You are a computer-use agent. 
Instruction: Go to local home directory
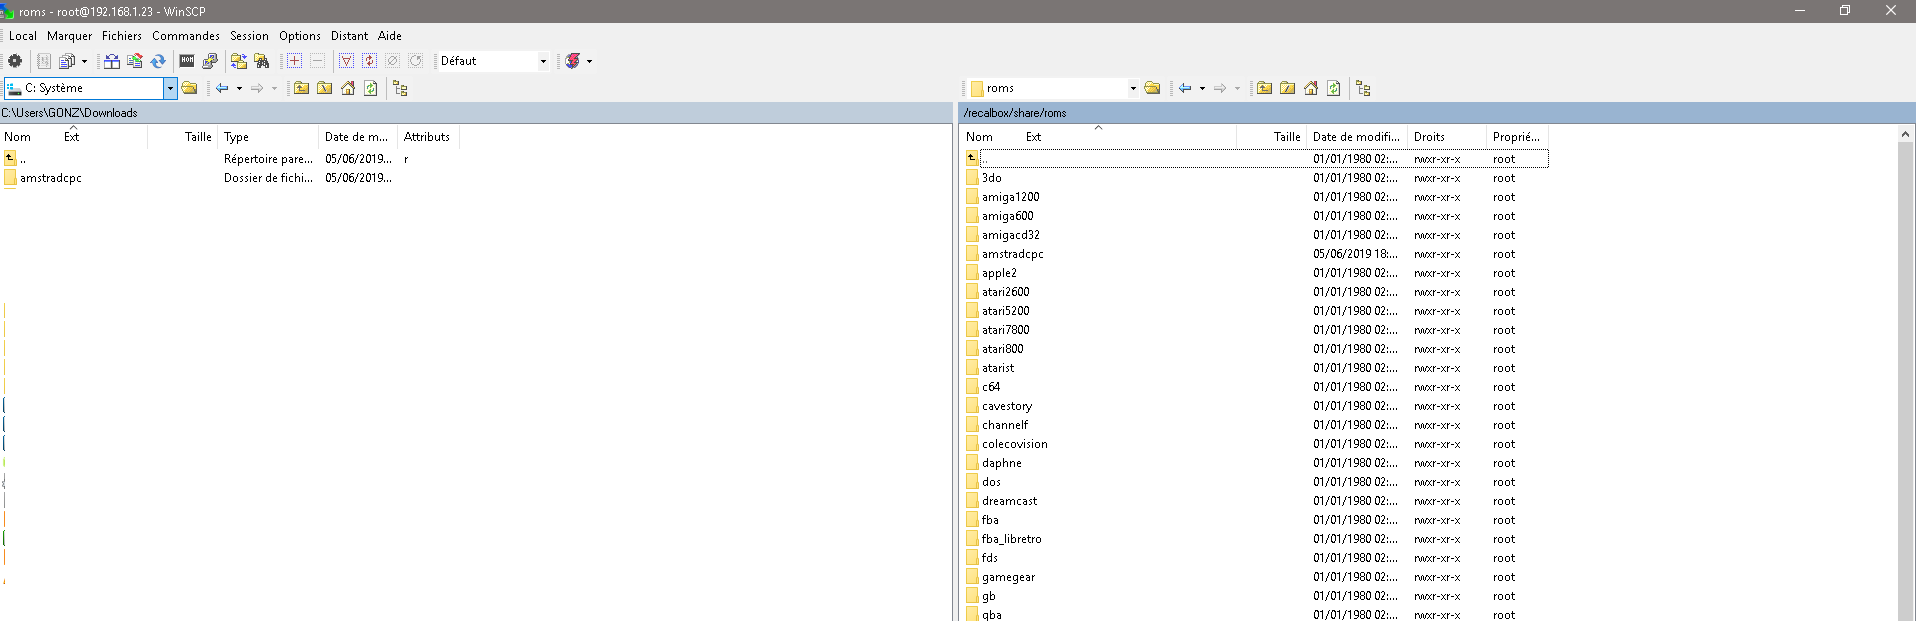(348, 88)
